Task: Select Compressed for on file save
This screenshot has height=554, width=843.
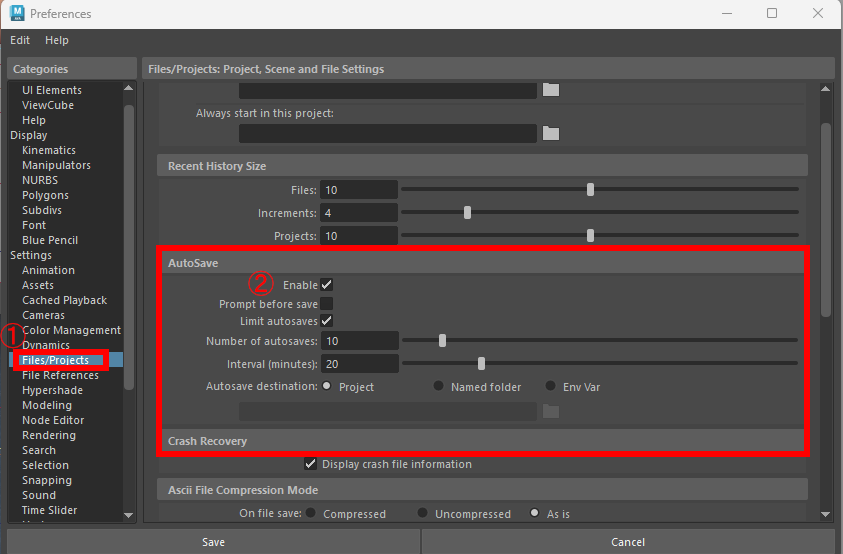Action: pyautogui.click(x=311, y=514)
